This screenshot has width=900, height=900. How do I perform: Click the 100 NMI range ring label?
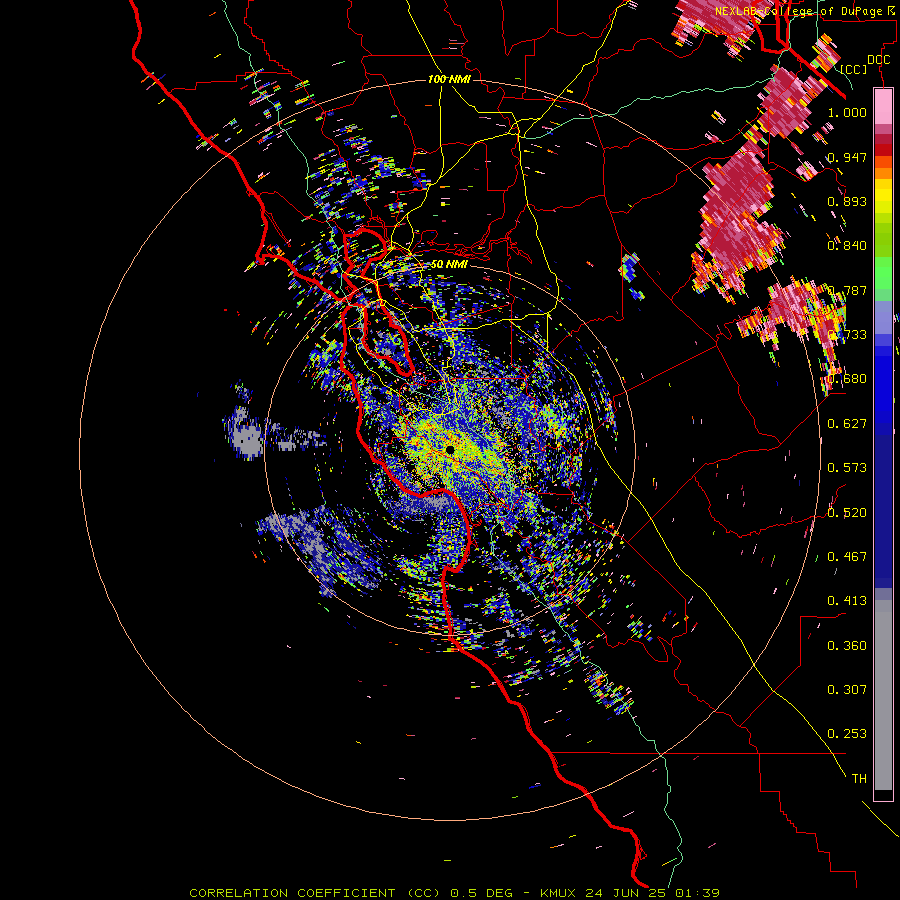tap(449, 79)
